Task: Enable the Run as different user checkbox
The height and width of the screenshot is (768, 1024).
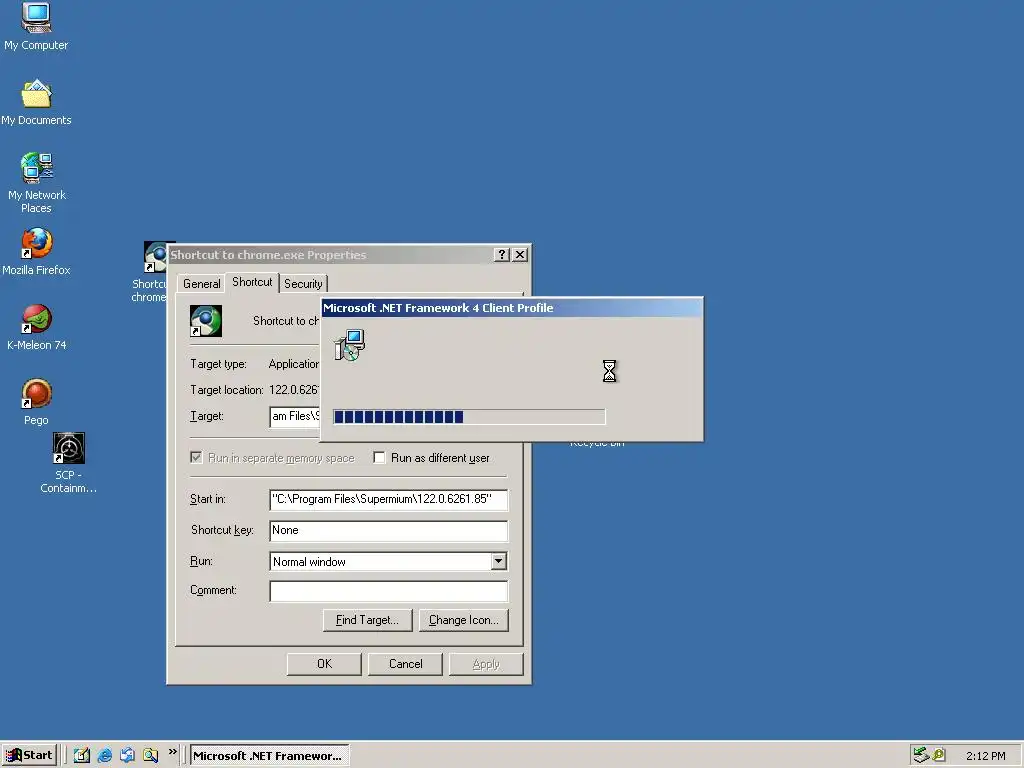Action: [379, 457]
